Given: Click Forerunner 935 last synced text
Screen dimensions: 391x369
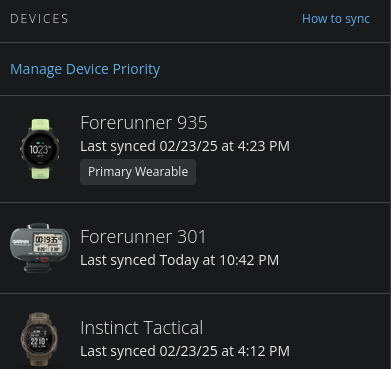Looking at the screenshot, I should [185, 146].
